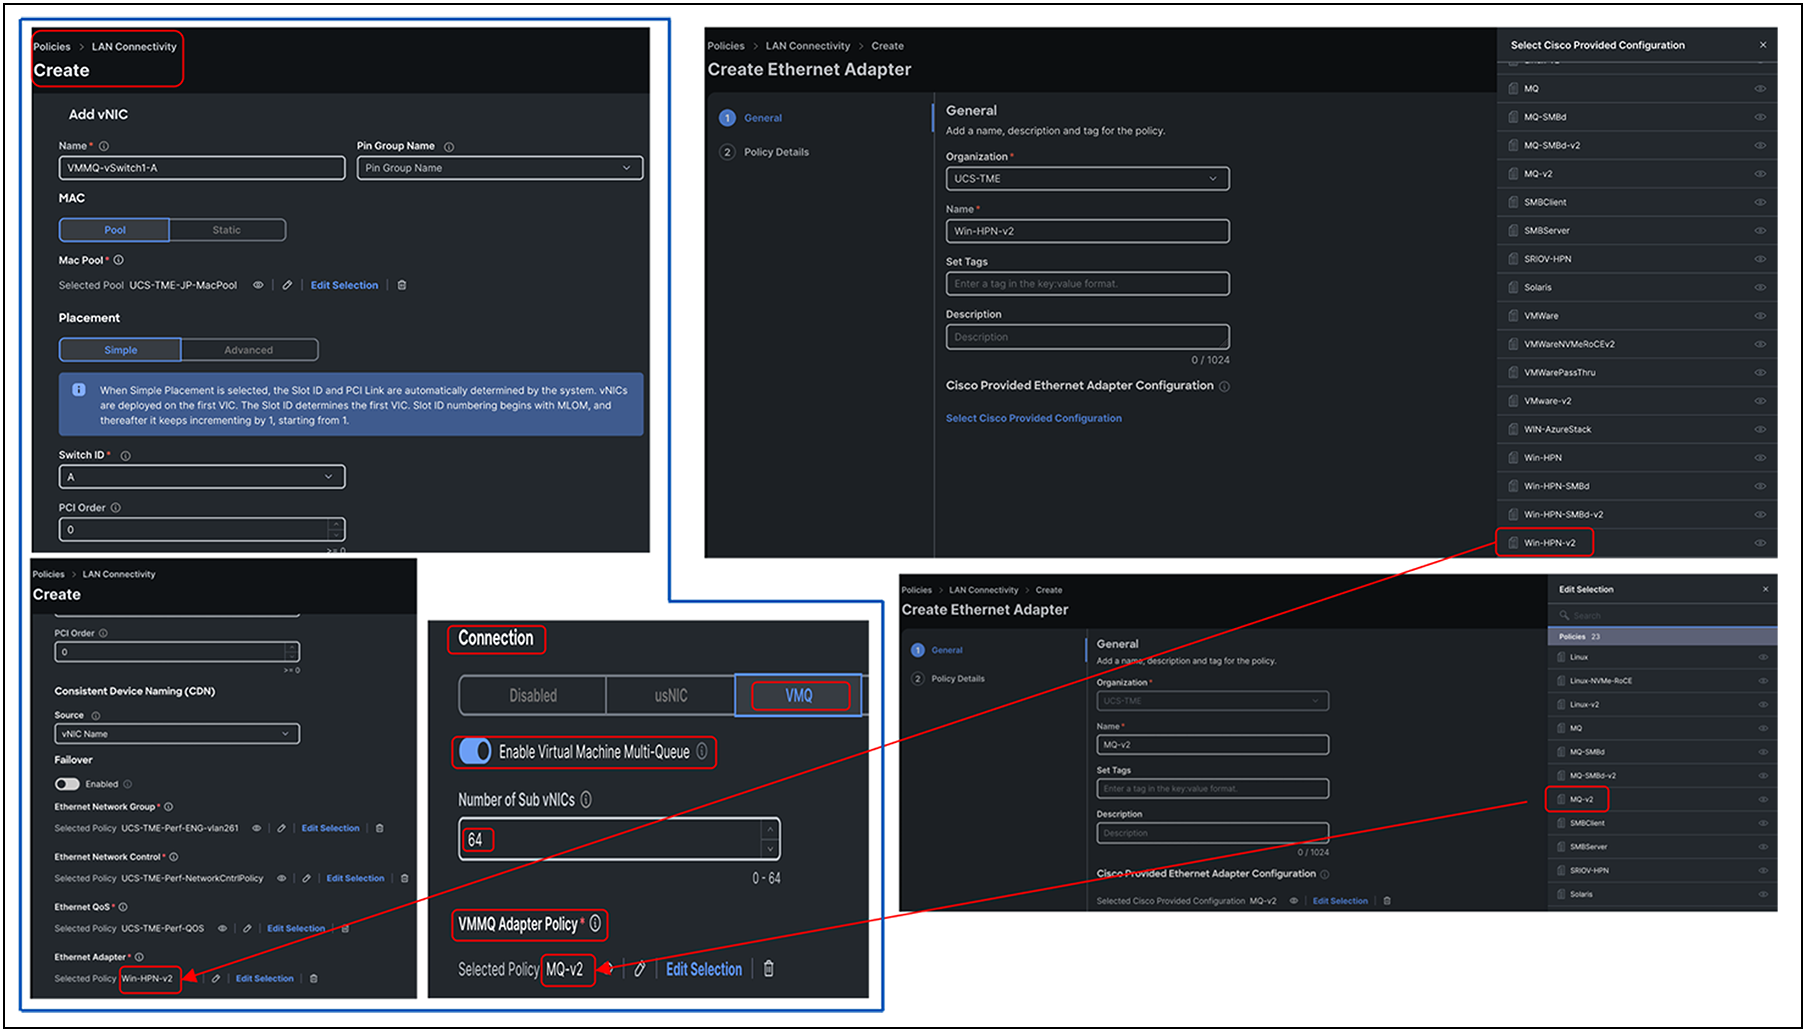Choose Advanced placement
This screenshot has height=1032, width=1806.
tap(249, 350)
